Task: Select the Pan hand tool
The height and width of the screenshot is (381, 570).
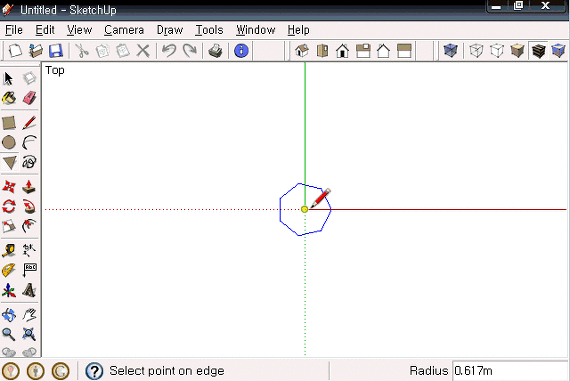Action: tap(29, 315)
